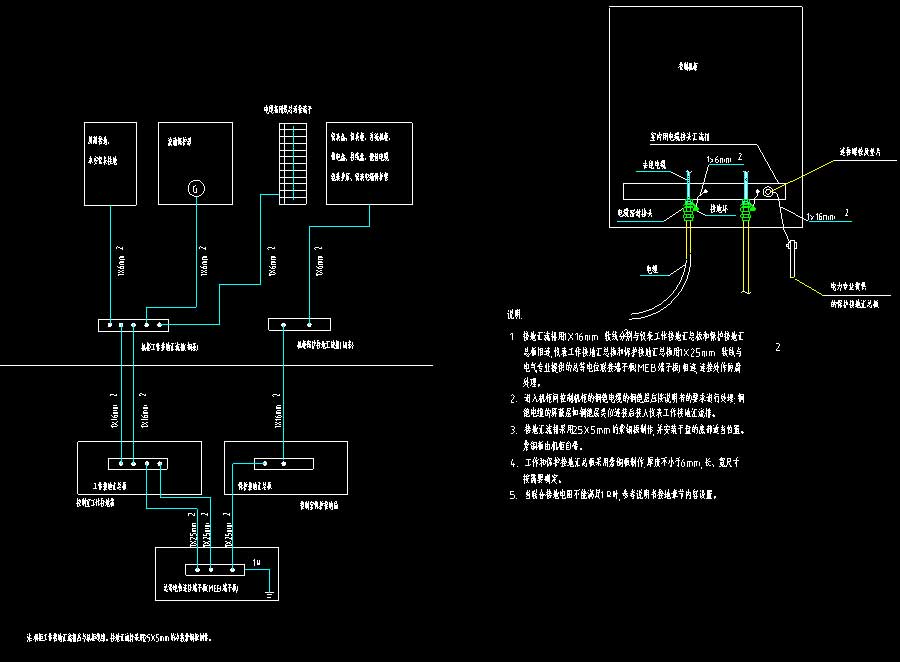Click the isolated '2' right of the notes

click(778, 347)
